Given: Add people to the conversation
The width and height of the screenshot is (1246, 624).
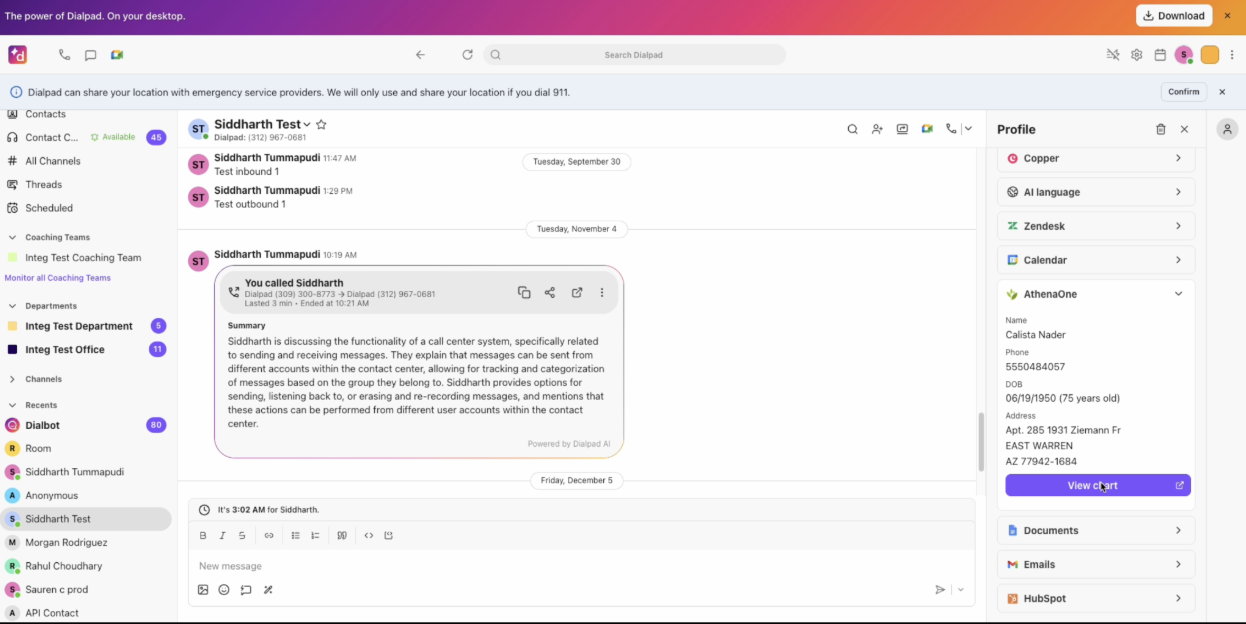Looking at the screenshot, I should (877, 129).
